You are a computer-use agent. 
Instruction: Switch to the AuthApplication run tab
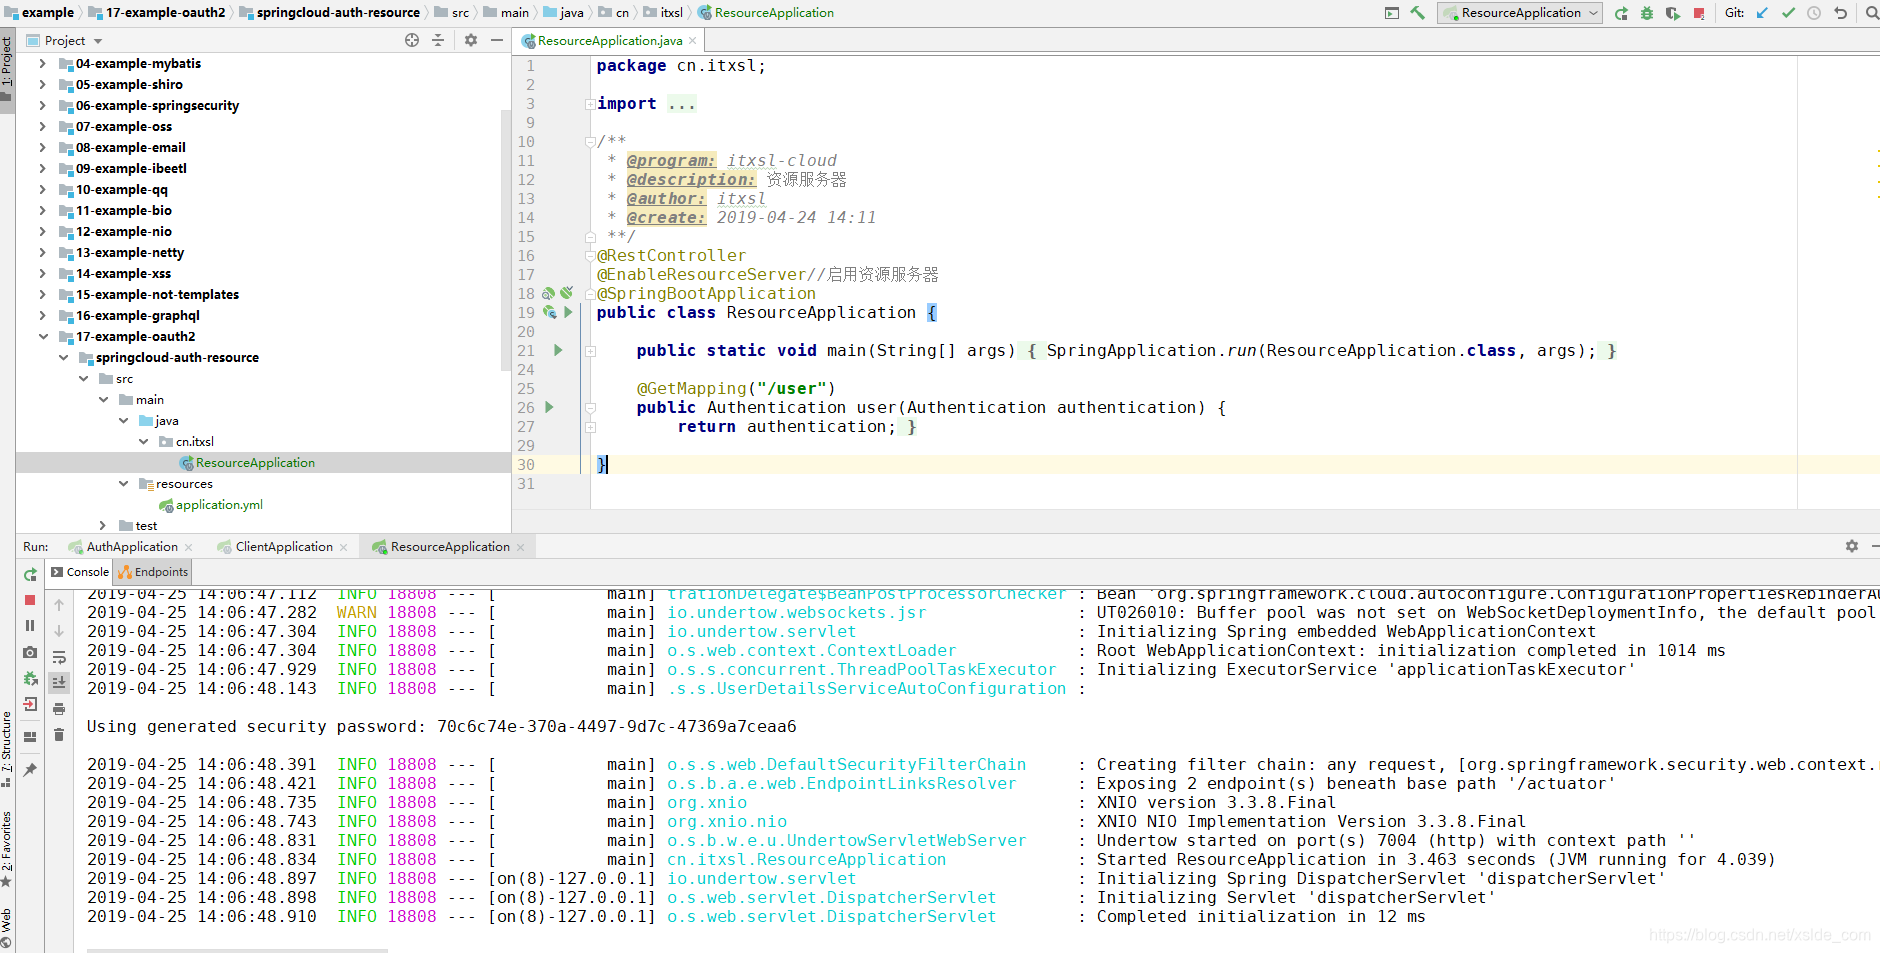(132, 547)
